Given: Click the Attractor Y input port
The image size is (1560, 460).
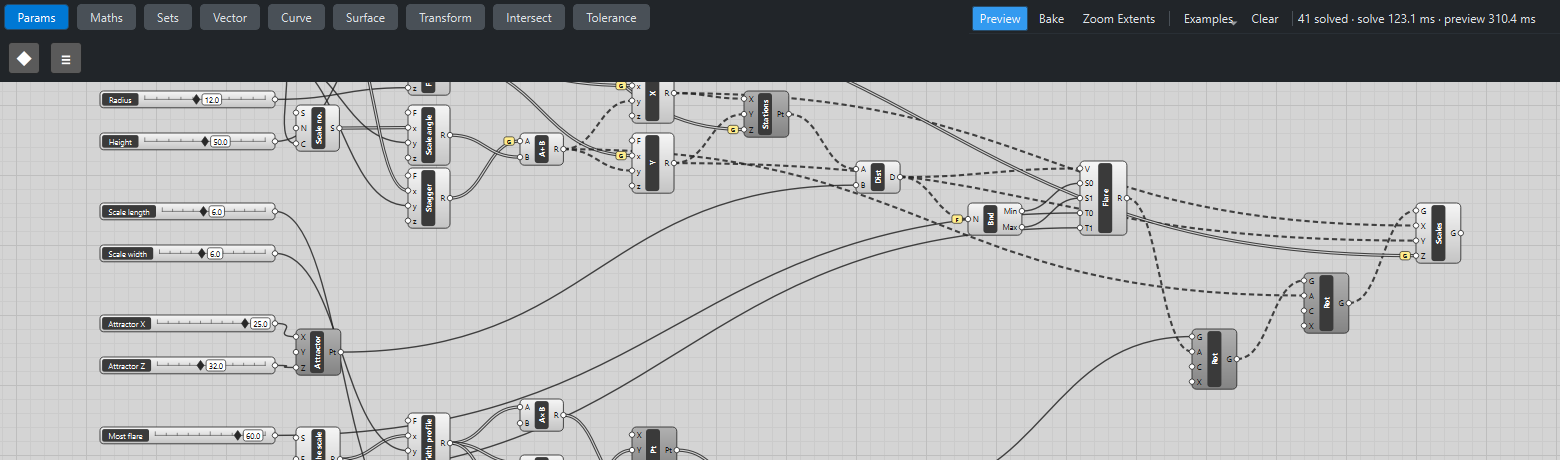Looking at the screenshot, I should tap(297, 352).
